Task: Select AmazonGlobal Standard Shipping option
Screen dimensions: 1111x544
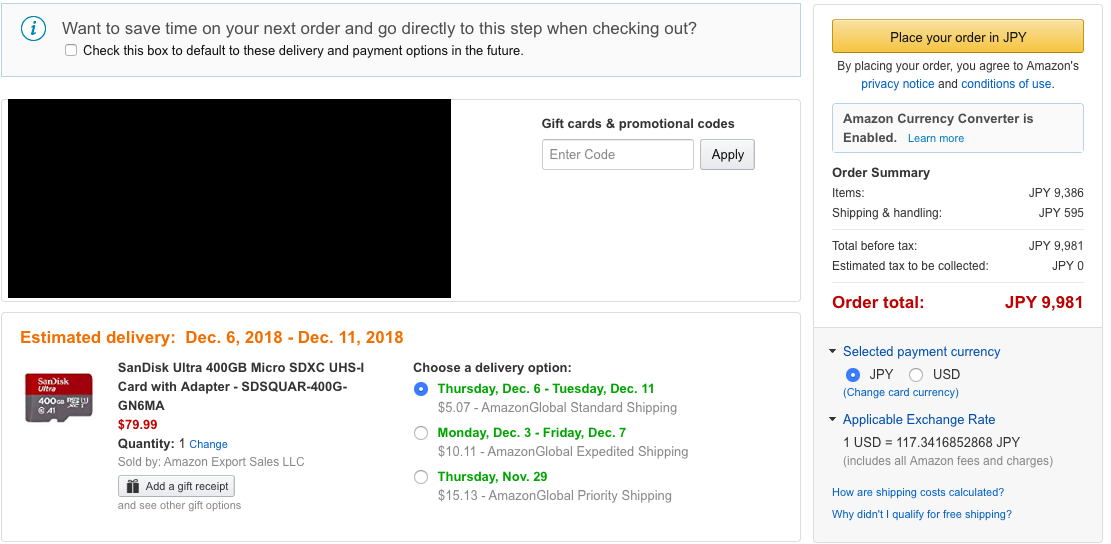Action: [421, 389]
